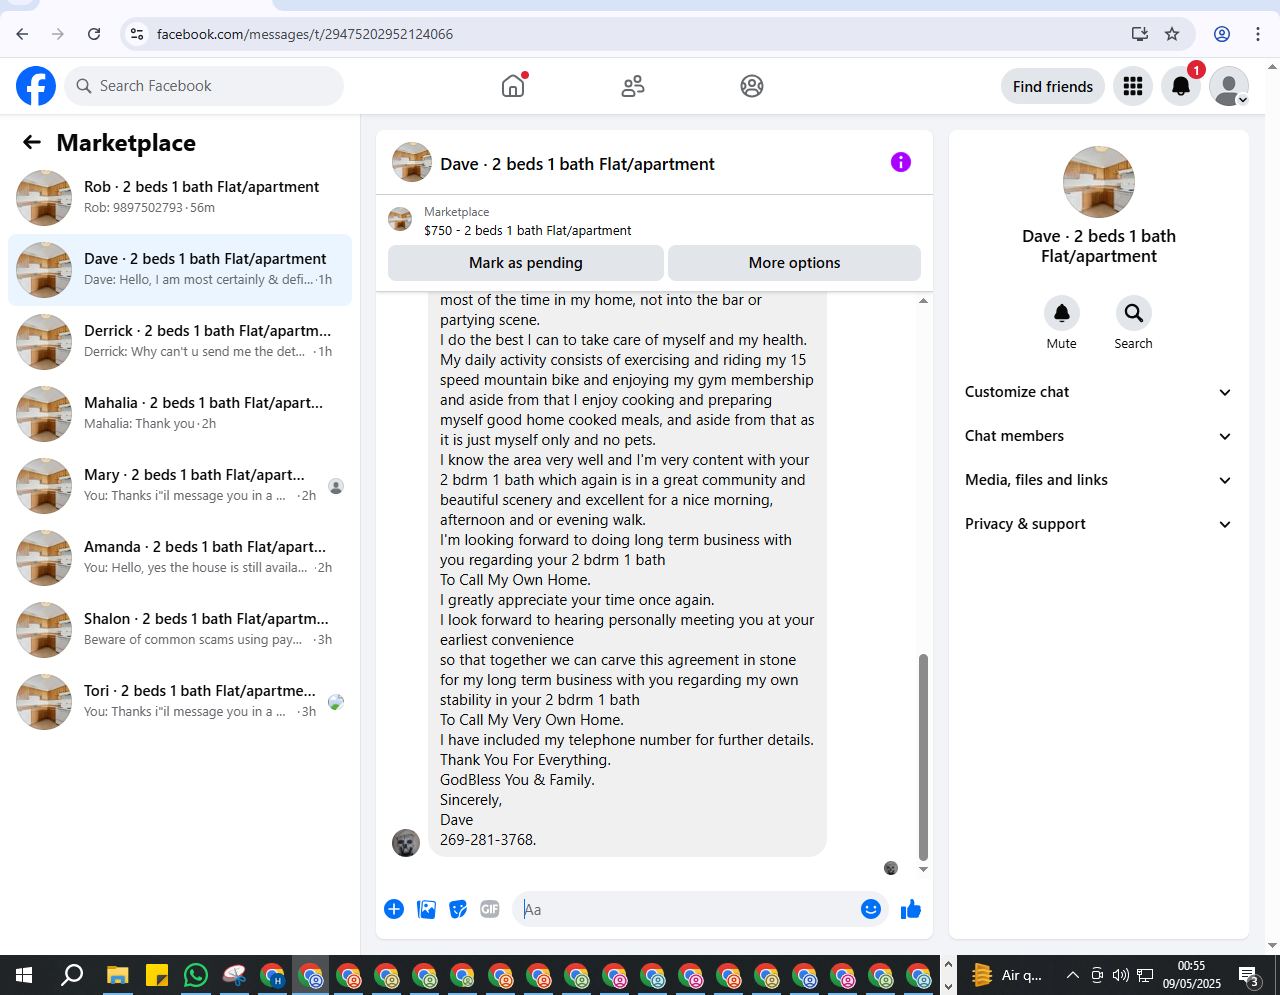Choose a sticker icon

[x=458, y=909]
